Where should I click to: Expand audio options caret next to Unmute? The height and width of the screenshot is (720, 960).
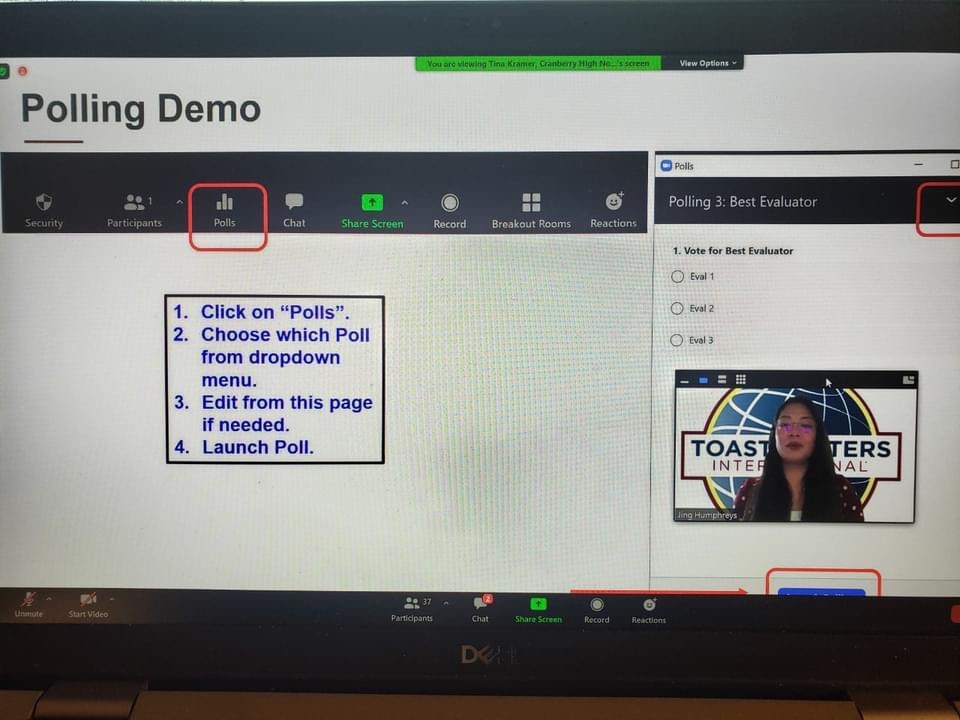49,599
